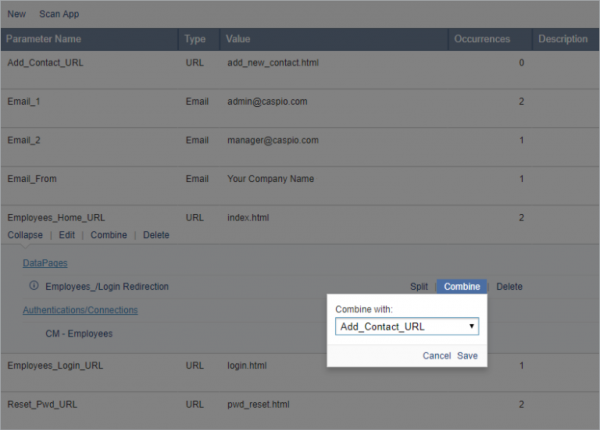Click the CM - Employees connection entry
This screenshot has height=430, width=600.
(x=79, y=333)
